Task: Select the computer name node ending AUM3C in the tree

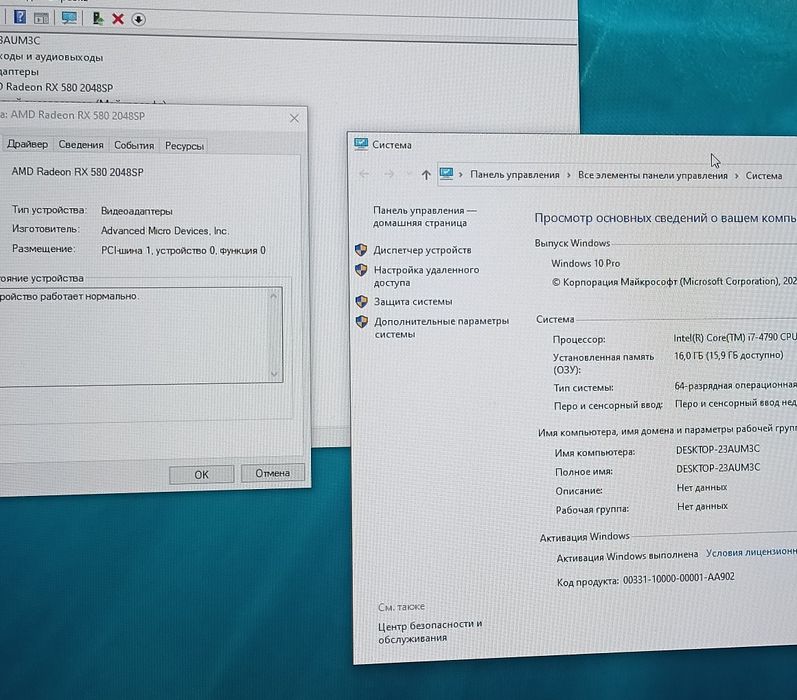Action: click(19, 40)
